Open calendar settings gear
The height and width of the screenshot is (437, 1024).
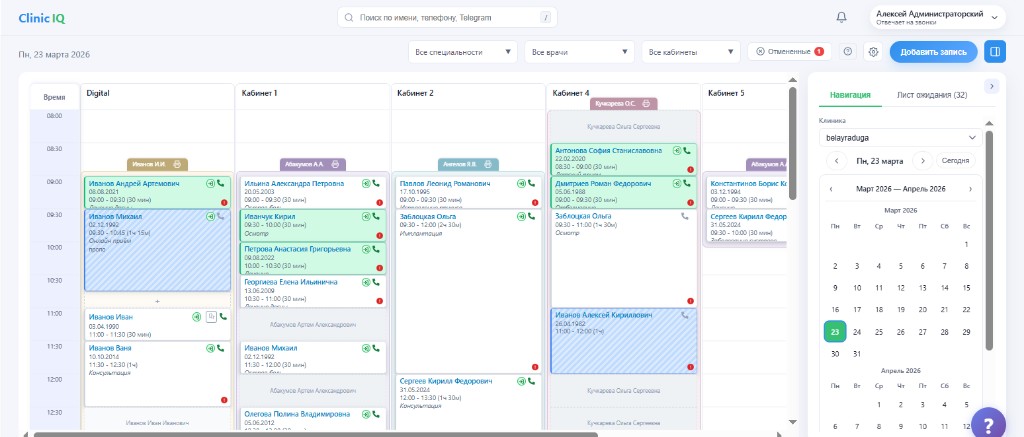pos(872,52)
